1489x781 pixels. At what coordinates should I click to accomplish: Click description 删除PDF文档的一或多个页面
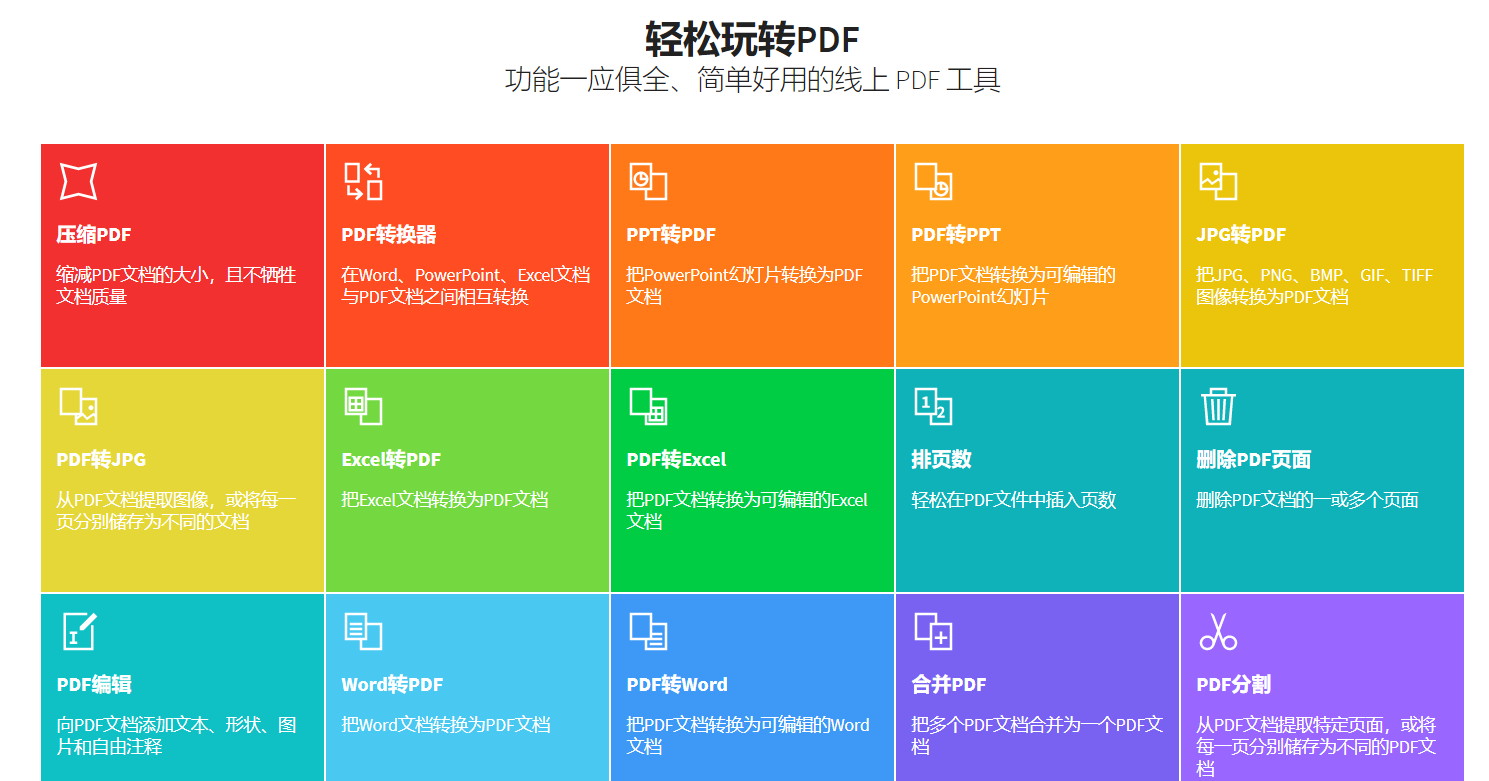pyautogui.click(x=1307, y=500)
